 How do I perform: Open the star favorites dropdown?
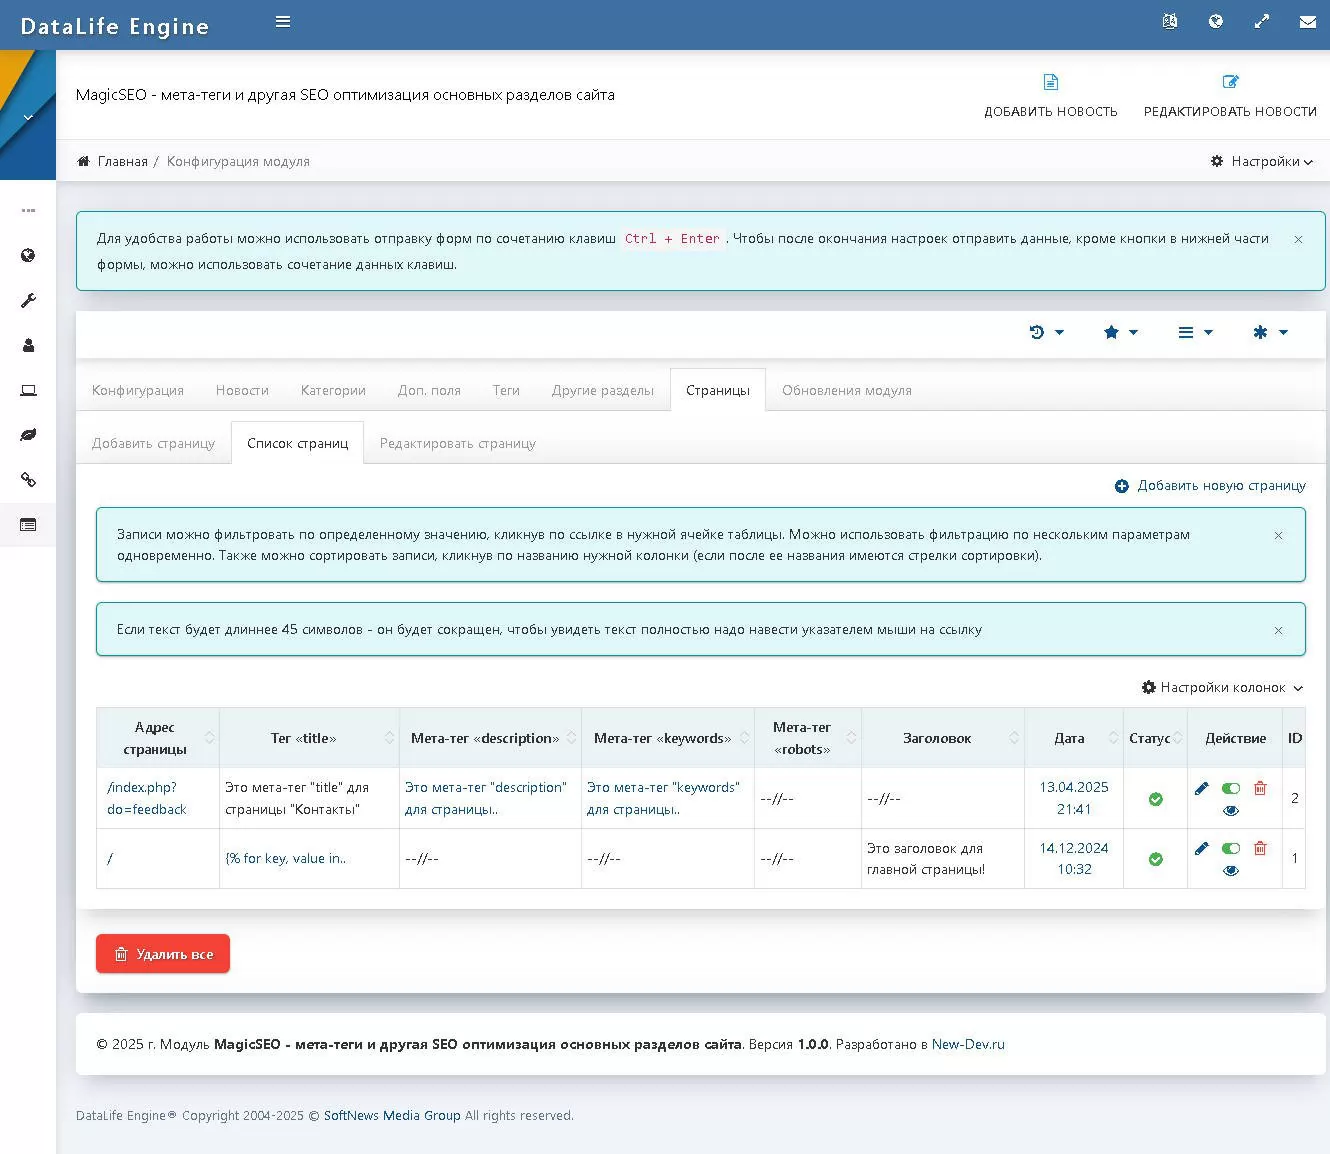[1120, 332]
